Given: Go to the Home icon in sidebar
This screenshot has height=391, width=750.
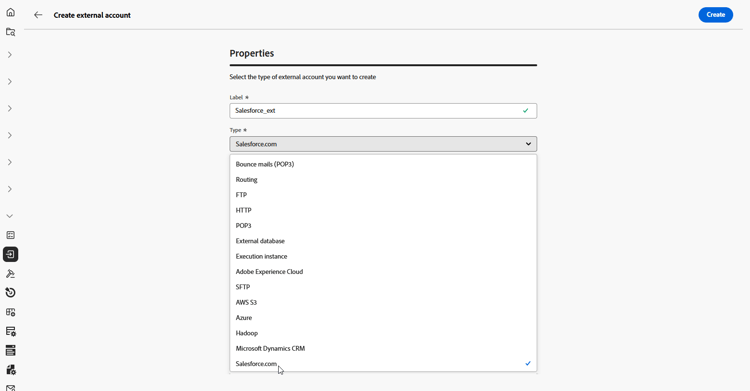Looking at the screenshot, I should point(11,12).
